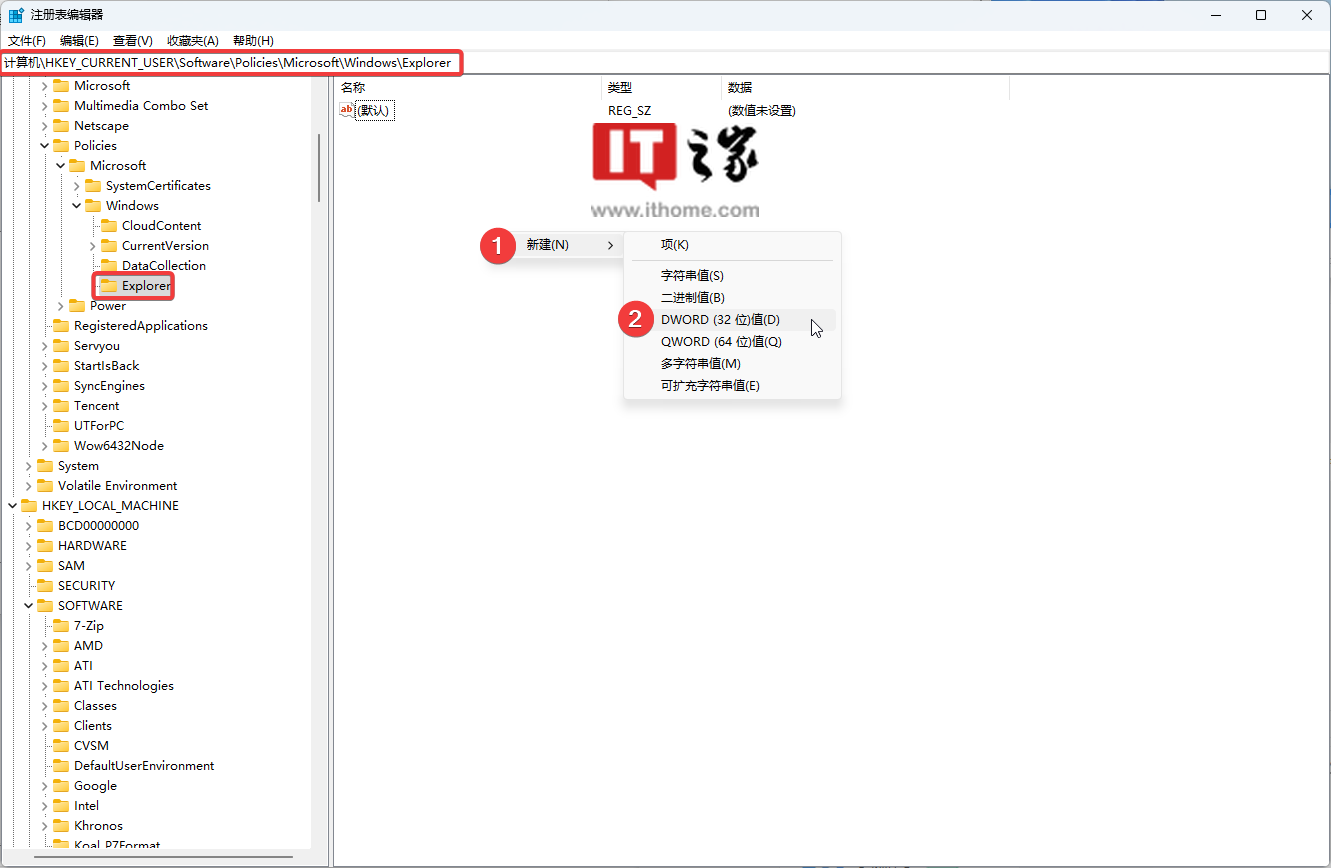Viewport: 1331px width, 868px height.
Task: Collapse the SOFTWARE node under HKEY_LOCAL_MACHINE
Action: 28,606
